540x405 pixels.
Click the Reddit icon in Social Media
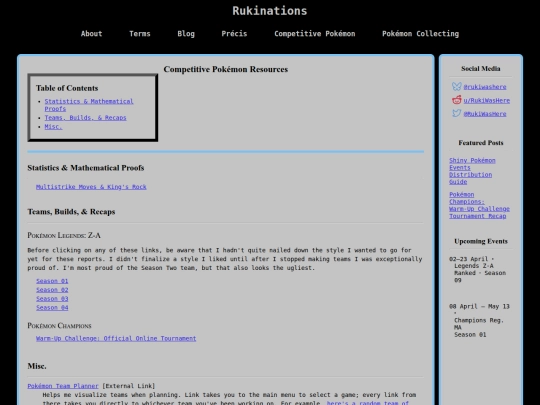click(456, 100)
